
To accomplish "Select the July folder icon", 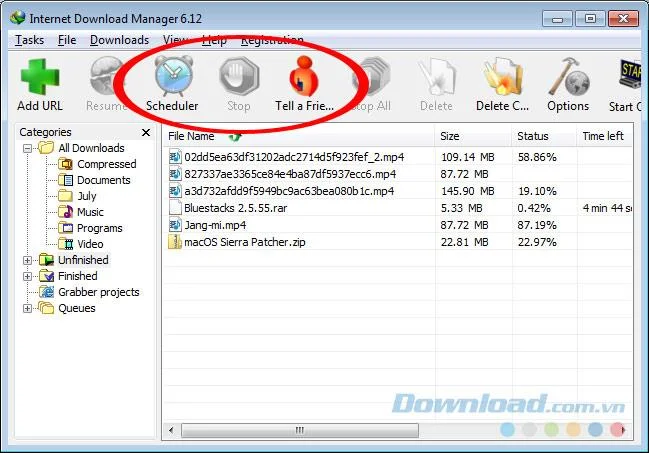I will point(65,196).
